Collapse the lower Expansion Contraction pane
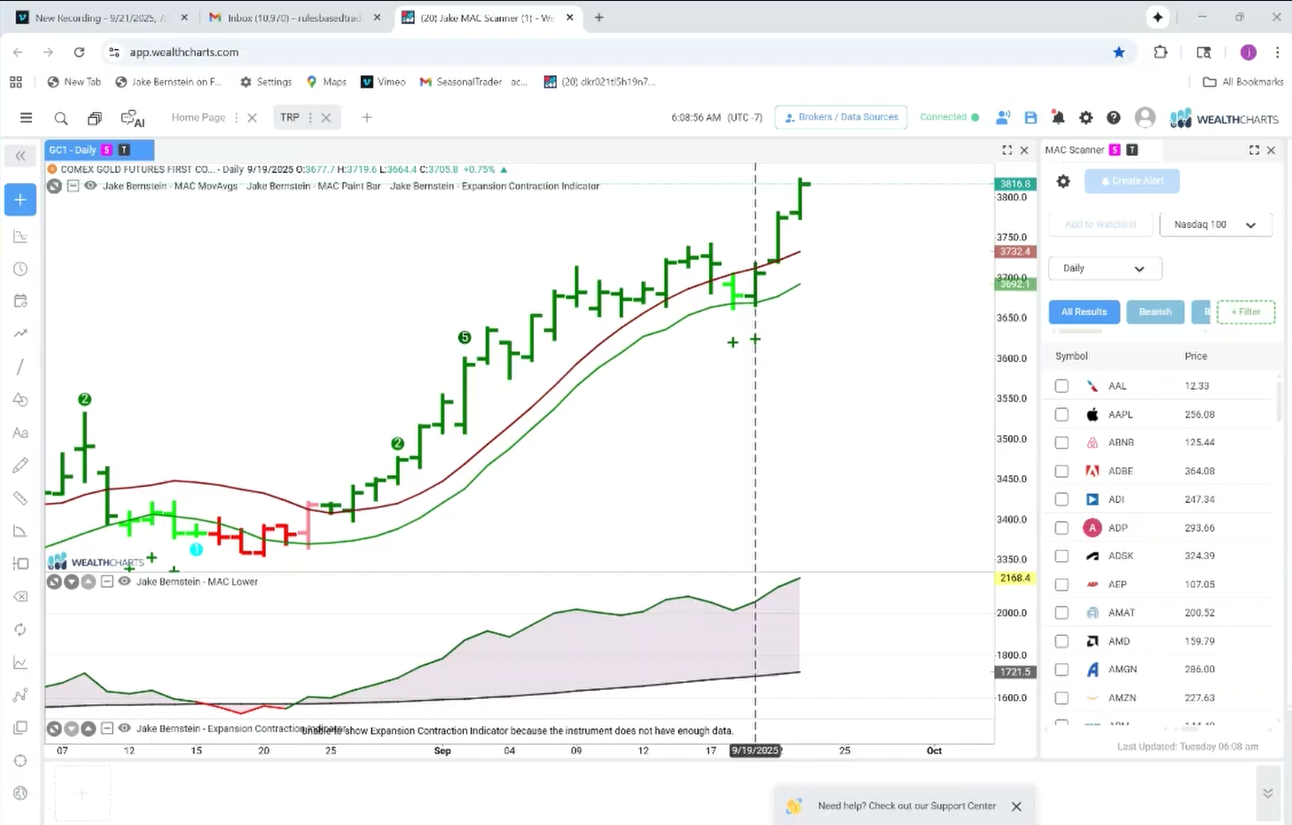The height and width of the screenshot is (825, 1292). (x=107, y=729)
